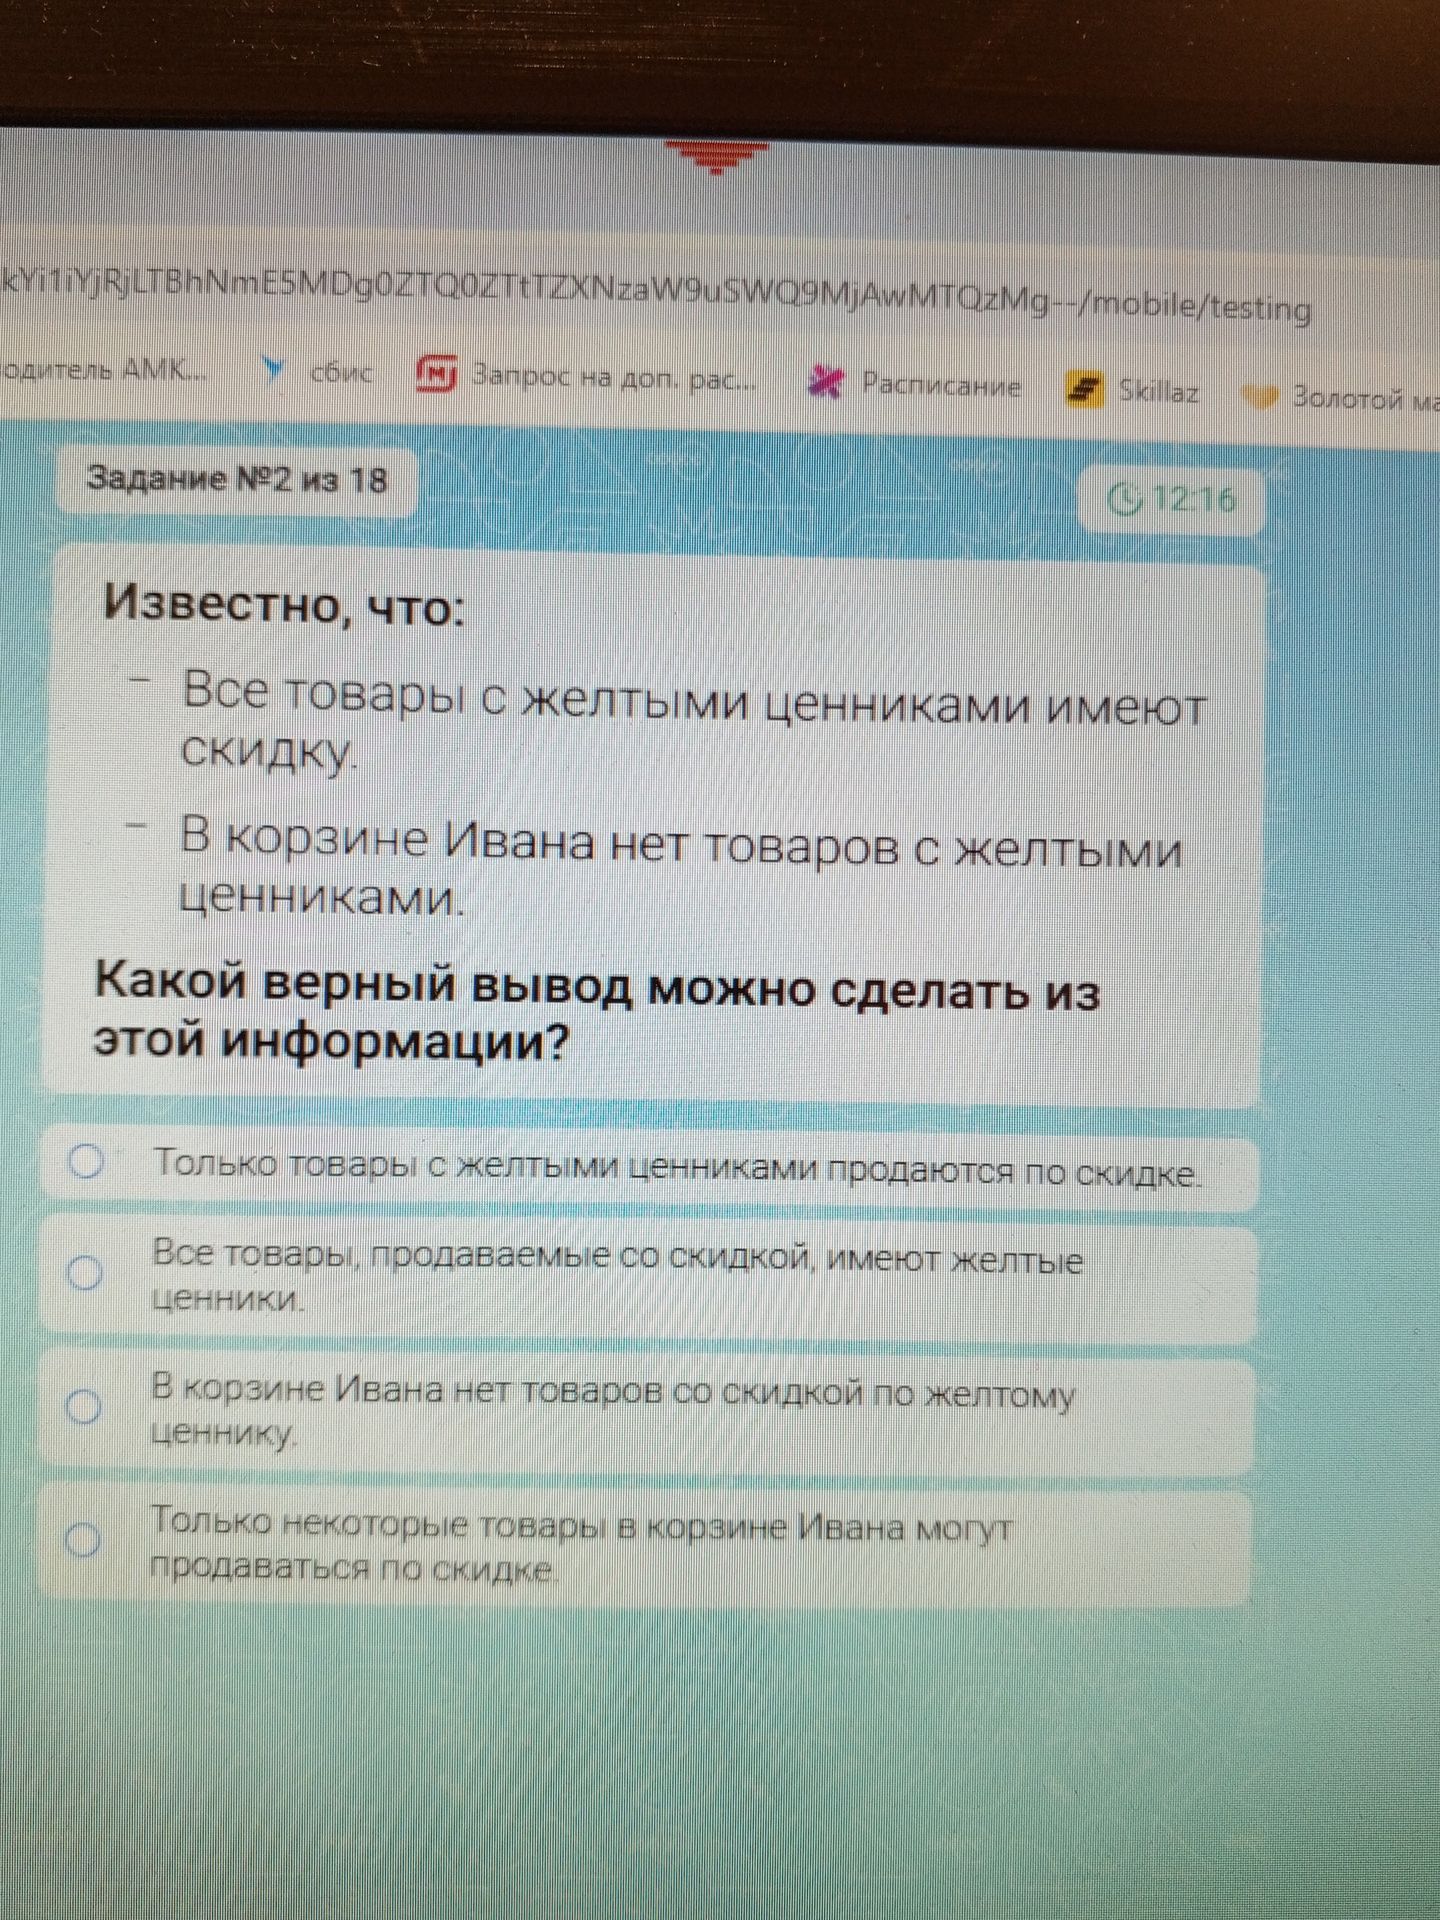Image resolution: width=1440 pixels, height=1920 pixels.
Task: Click the yellow Skillaz bookmark icon
Action: click(1085, 391)
